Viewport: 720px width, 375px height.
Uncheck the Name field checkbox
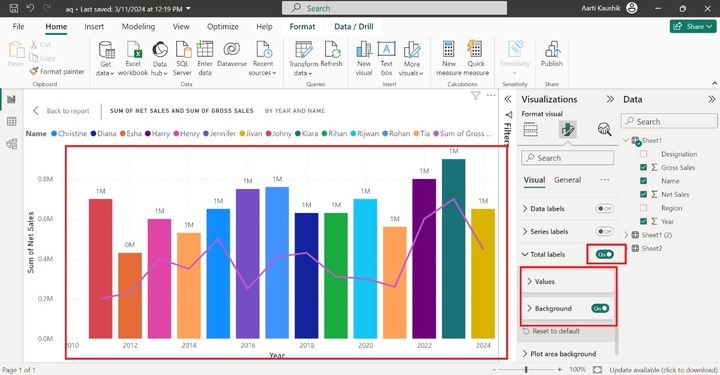pyautogui.click(x=643, y=181)
